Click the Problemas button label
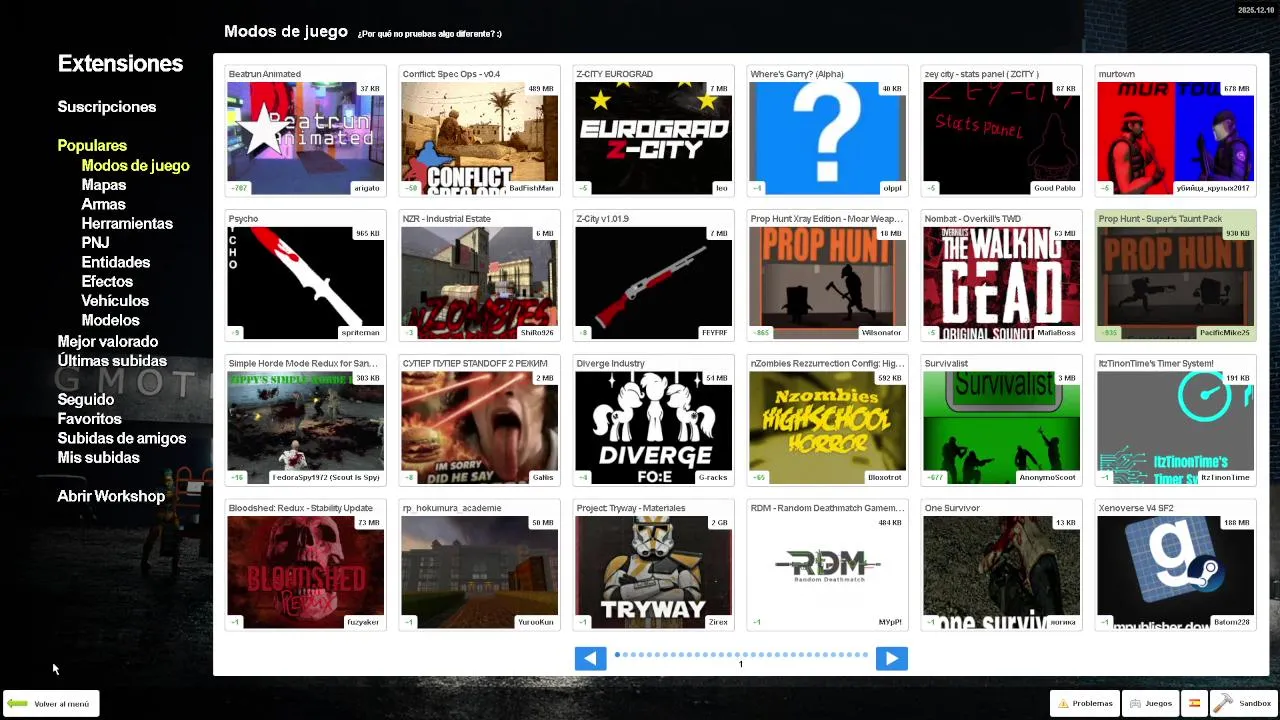1280x720 pixels. point(1092,704)
